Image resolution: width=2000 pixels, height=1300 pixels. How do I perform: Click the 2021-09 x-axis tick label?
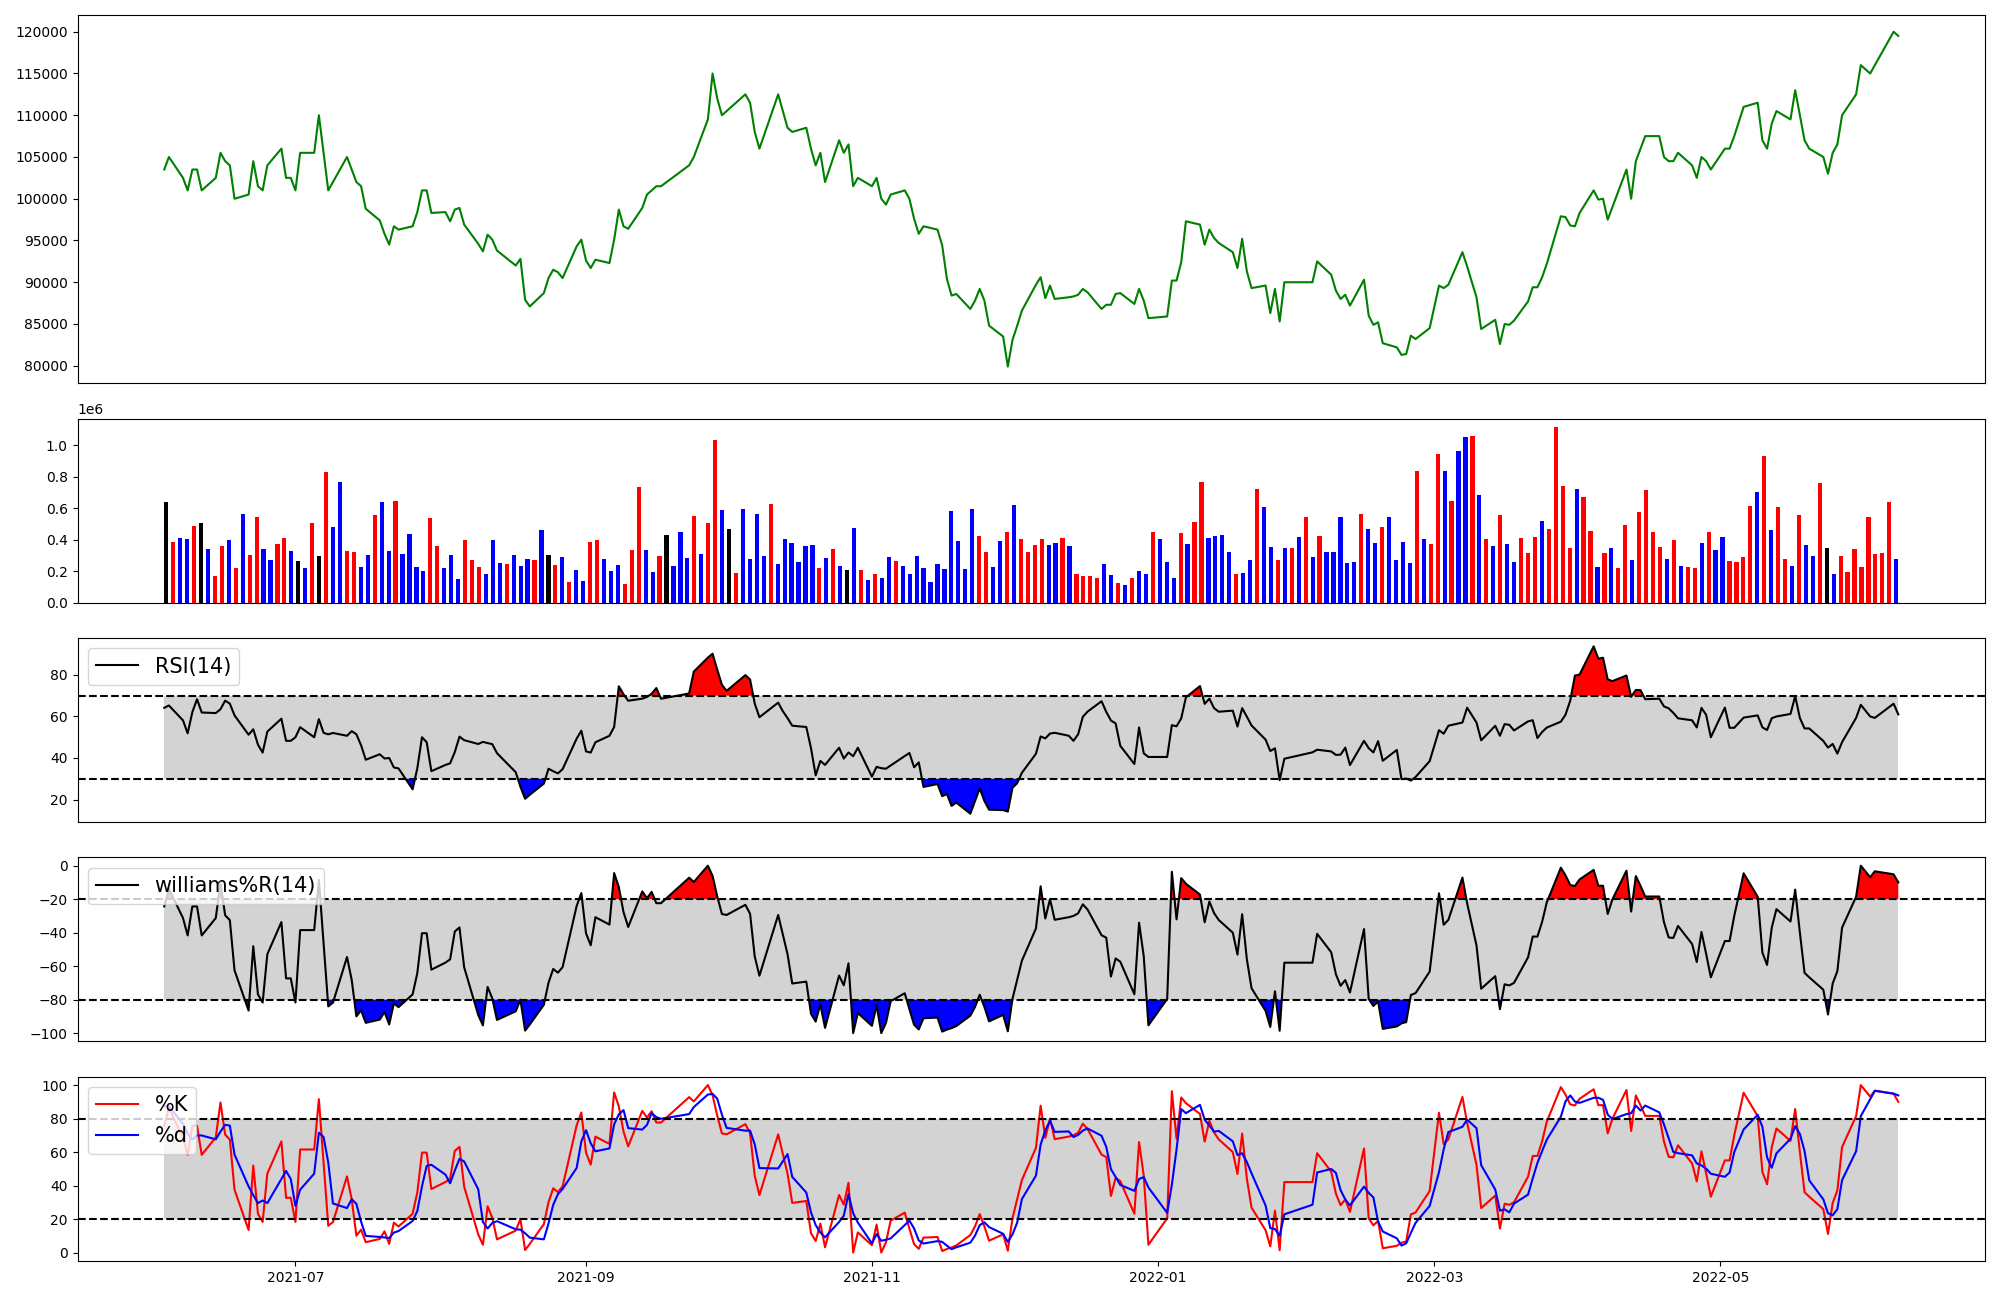coord(585,1277)
